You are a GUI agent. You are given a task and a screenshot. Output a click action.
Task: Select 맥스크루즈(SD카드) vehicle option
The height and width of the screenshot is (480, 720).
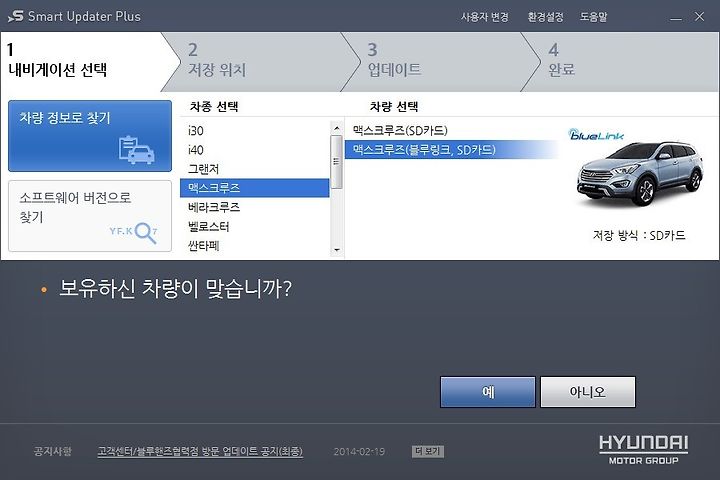click(x=452, y=130)
